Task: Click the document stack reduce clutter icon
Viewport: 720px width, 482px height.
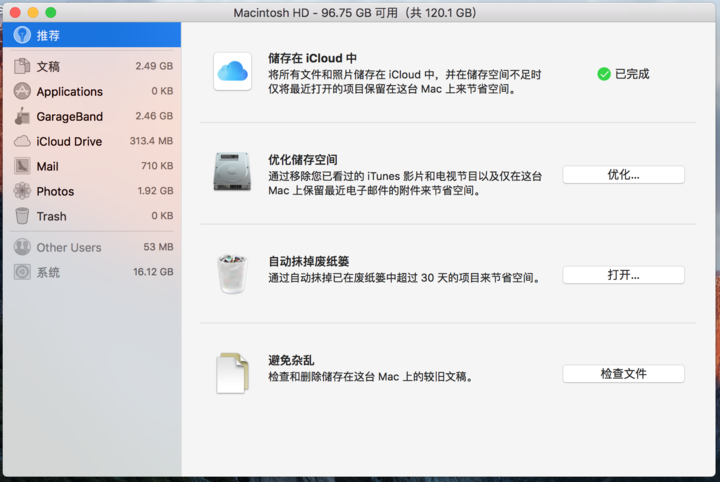Action: [x=232, y=373]
